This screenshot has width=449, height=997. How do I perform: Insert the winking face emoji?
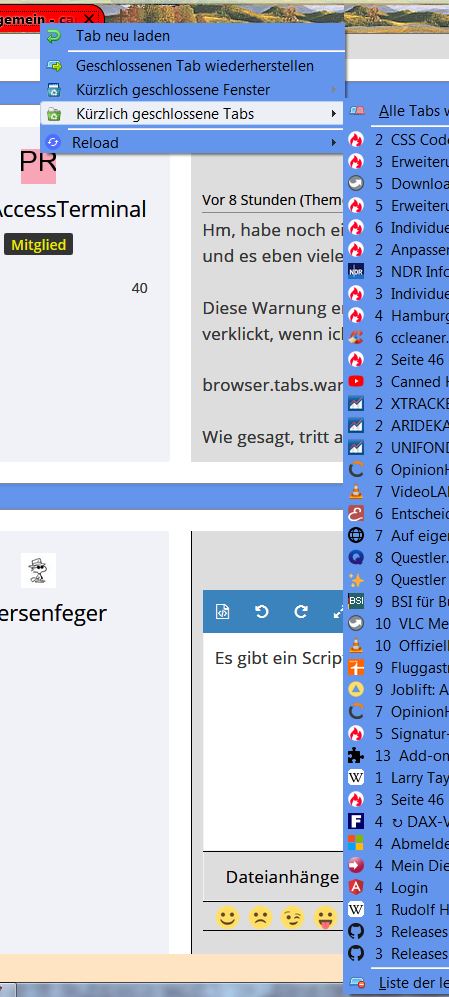294,918
